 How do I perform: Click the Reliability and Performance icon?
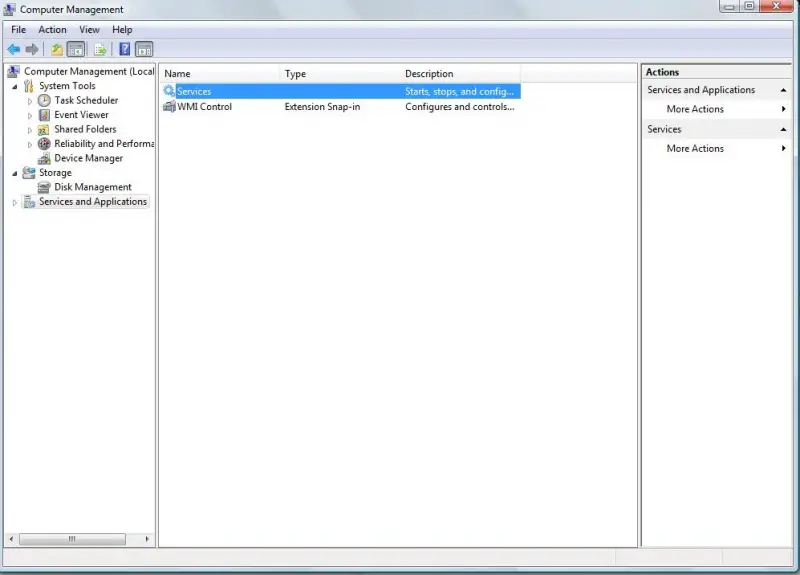click(44, 144)
